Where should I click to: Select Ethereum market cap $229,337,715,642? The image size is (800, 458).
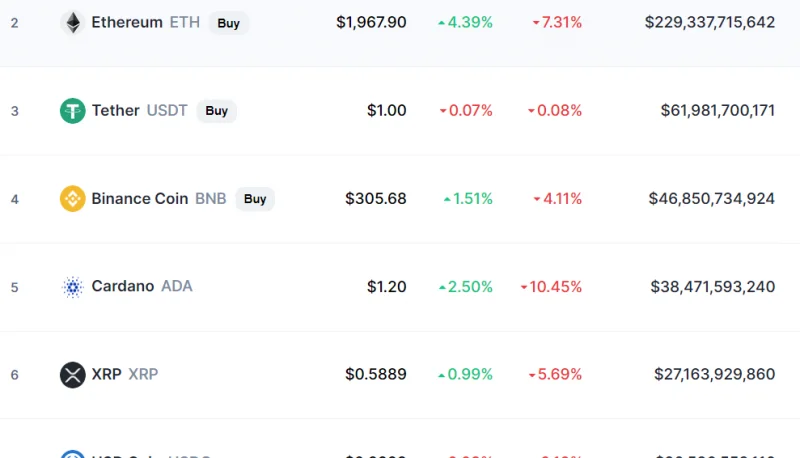point(710,22)
